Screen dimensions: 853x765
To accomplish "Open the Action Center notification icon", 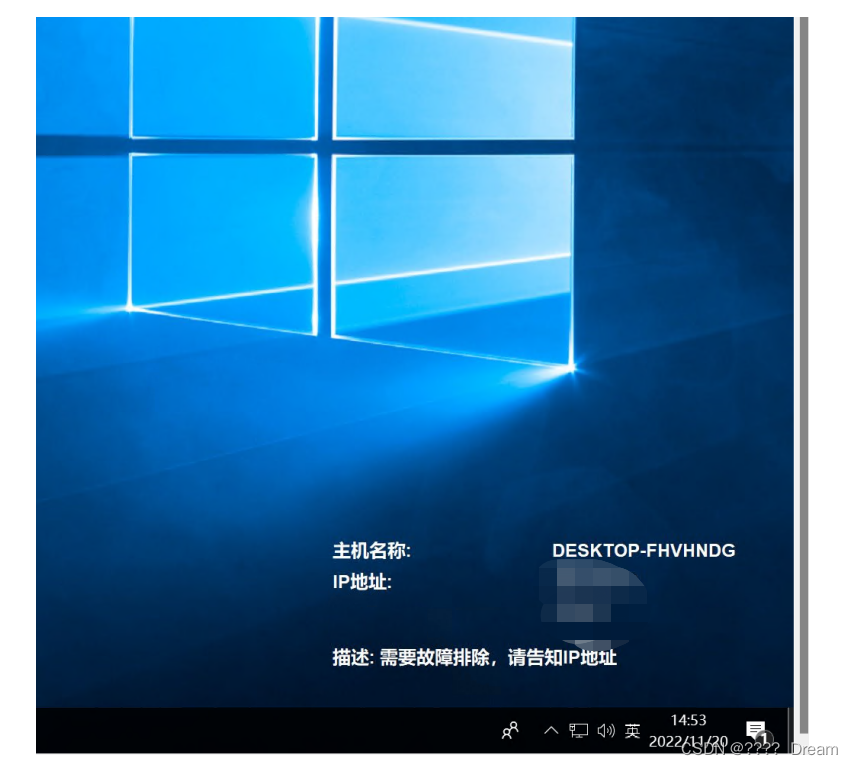I will 756,730.
